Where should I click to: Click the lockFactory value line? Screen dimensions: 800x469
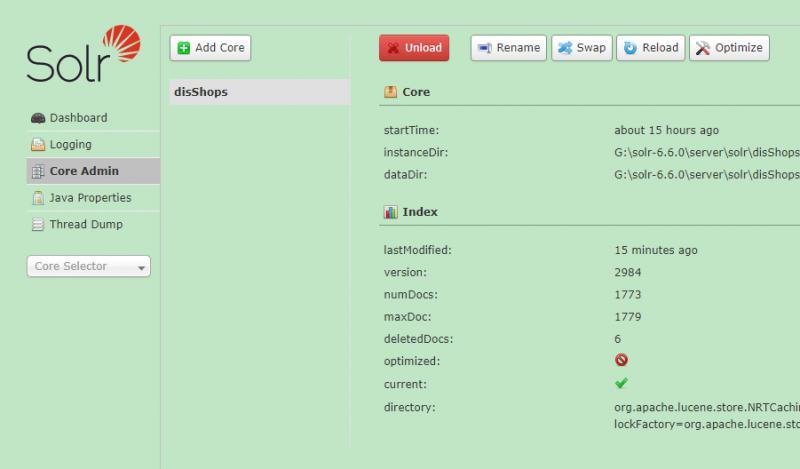point(707,424)
